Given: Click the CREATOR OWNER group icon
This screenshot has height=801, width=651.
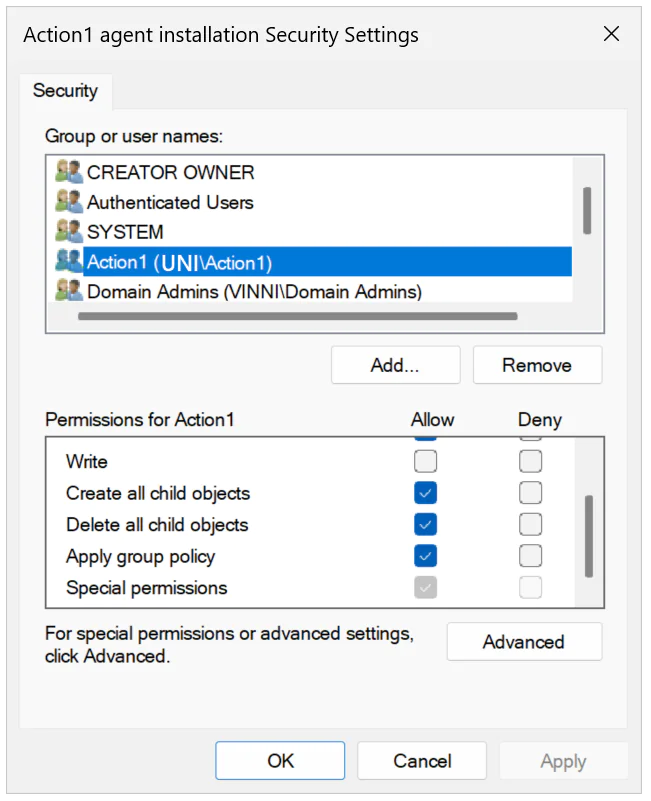Looking at the screenshot, I should click(x=68, y=171).
